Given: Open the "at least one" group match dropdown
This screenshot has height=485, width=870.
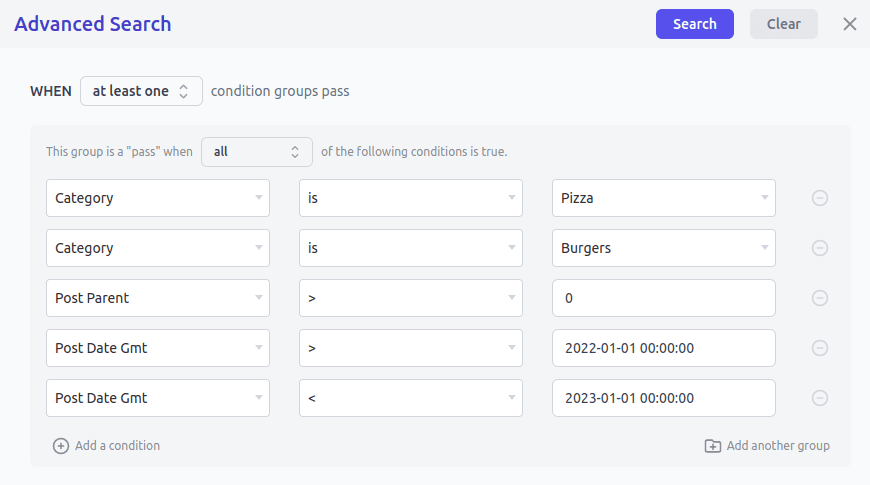Looking at the screenshot, I should [141, 91].
